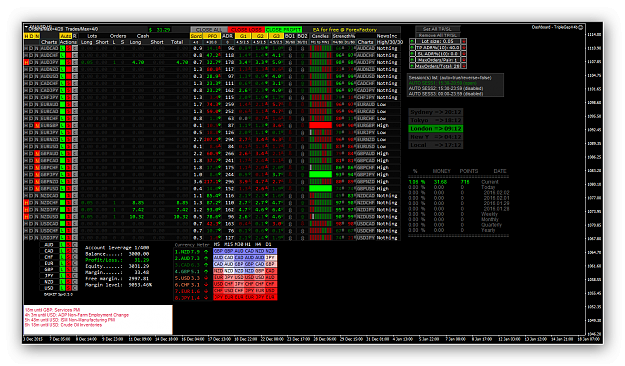625x366 pixels.
Task: Open GBPUSD chart from right Charts column
Action: [x=366, y=189]
